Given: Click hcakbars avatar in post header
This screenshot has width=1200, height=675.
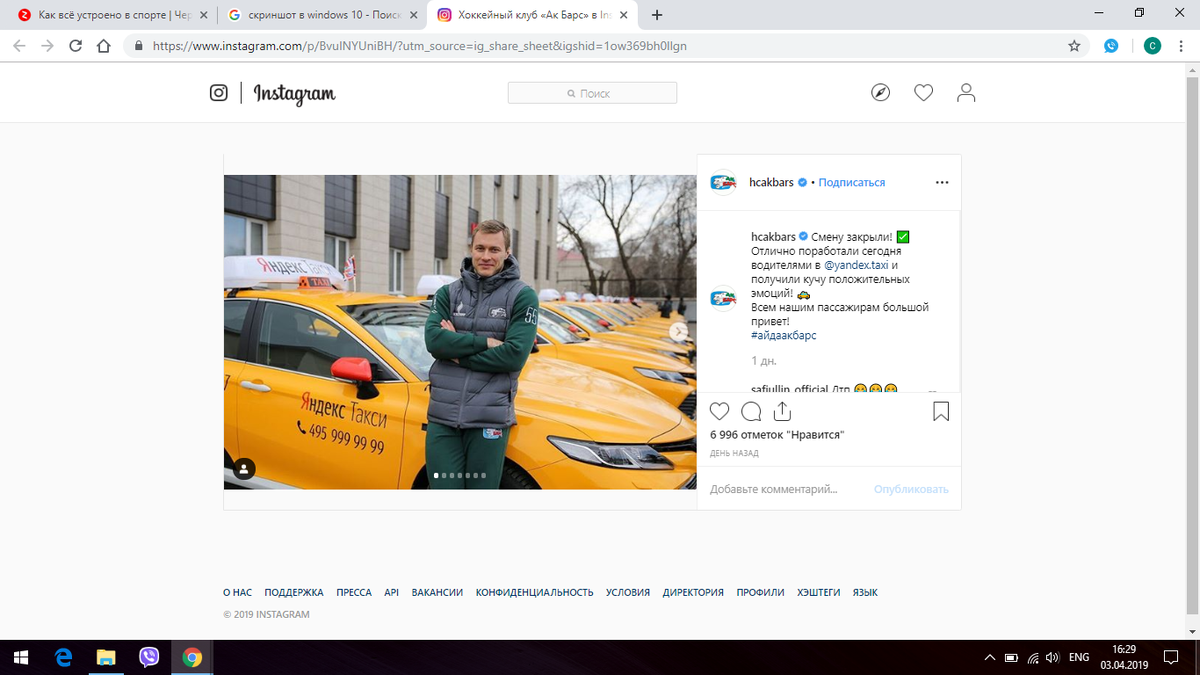Looking at the screenshot, I should point(723,182).
